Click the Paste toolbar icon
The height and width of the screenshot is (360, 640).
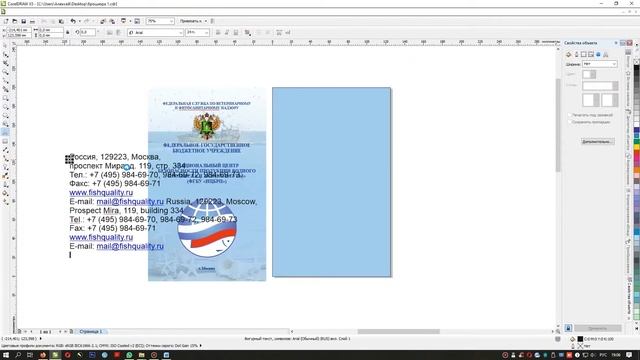(x=61, y=21)
